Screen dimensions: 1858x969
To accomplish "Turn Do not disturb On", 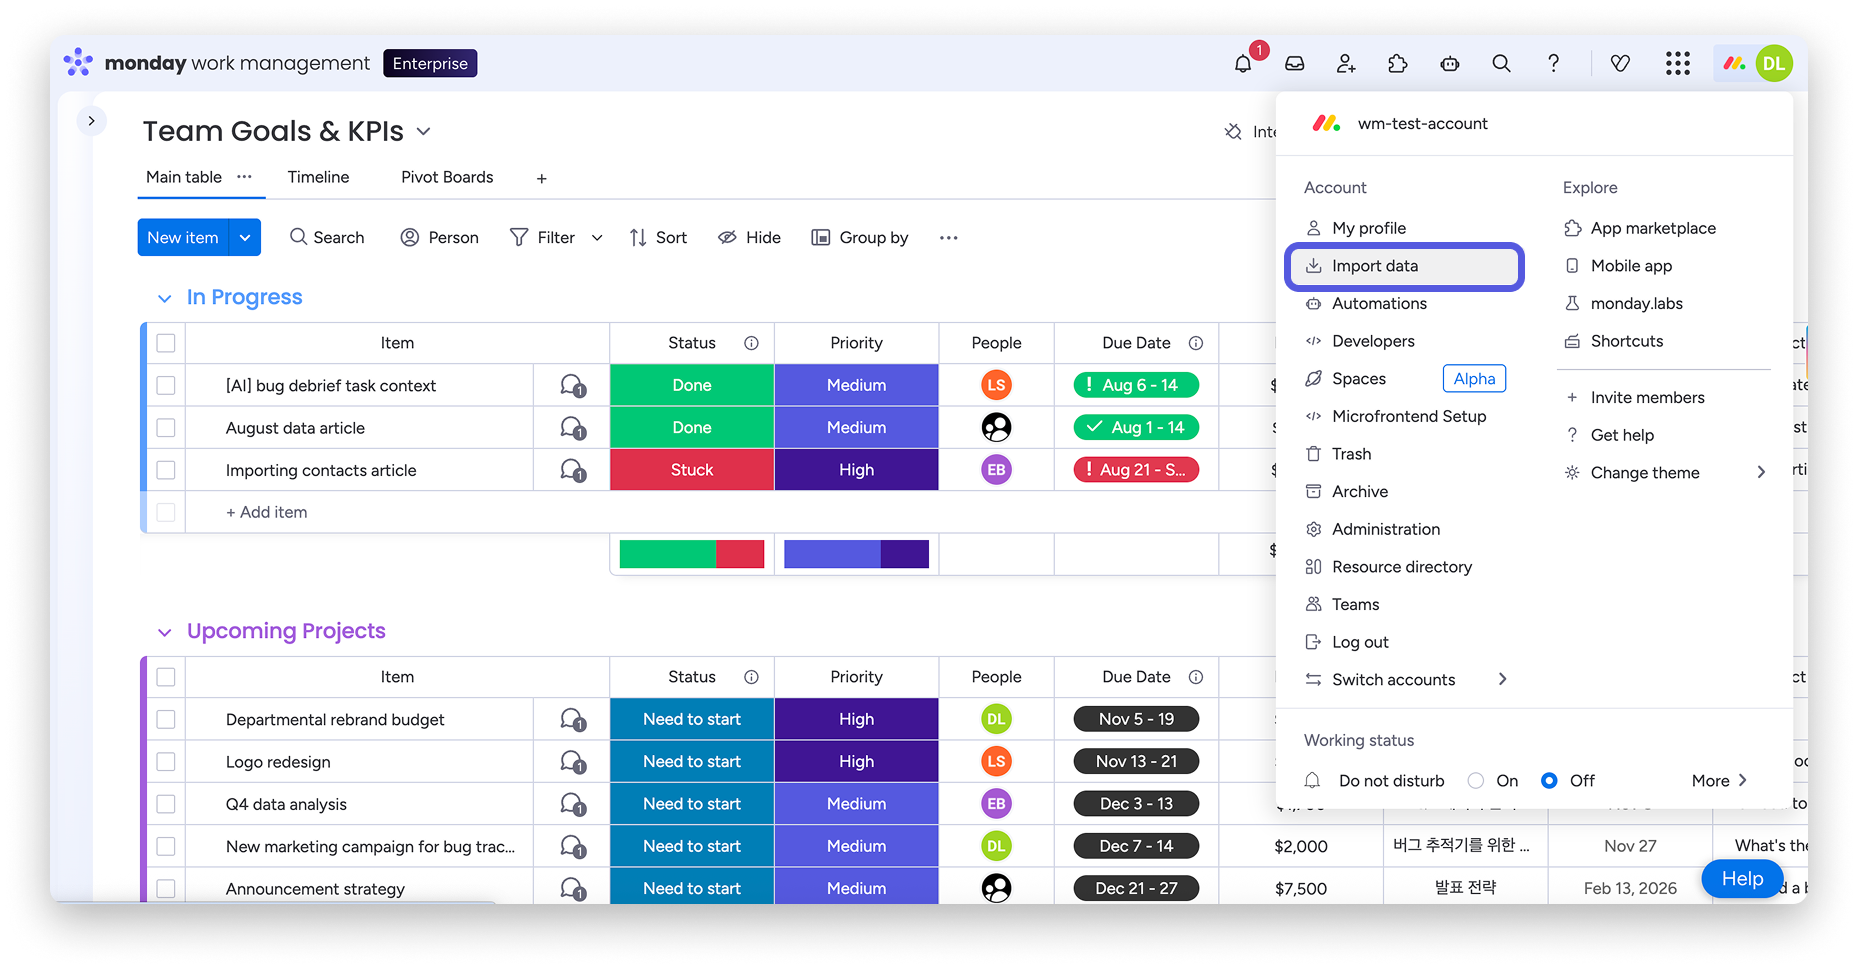I will [x=1476, y=781].
